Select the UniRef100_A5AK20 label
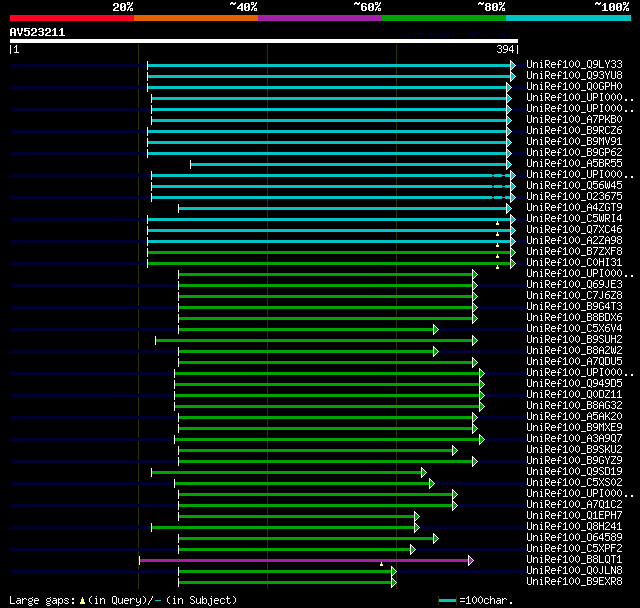The height and width of the screenshot is (608, 640). (x=574, y=417)
